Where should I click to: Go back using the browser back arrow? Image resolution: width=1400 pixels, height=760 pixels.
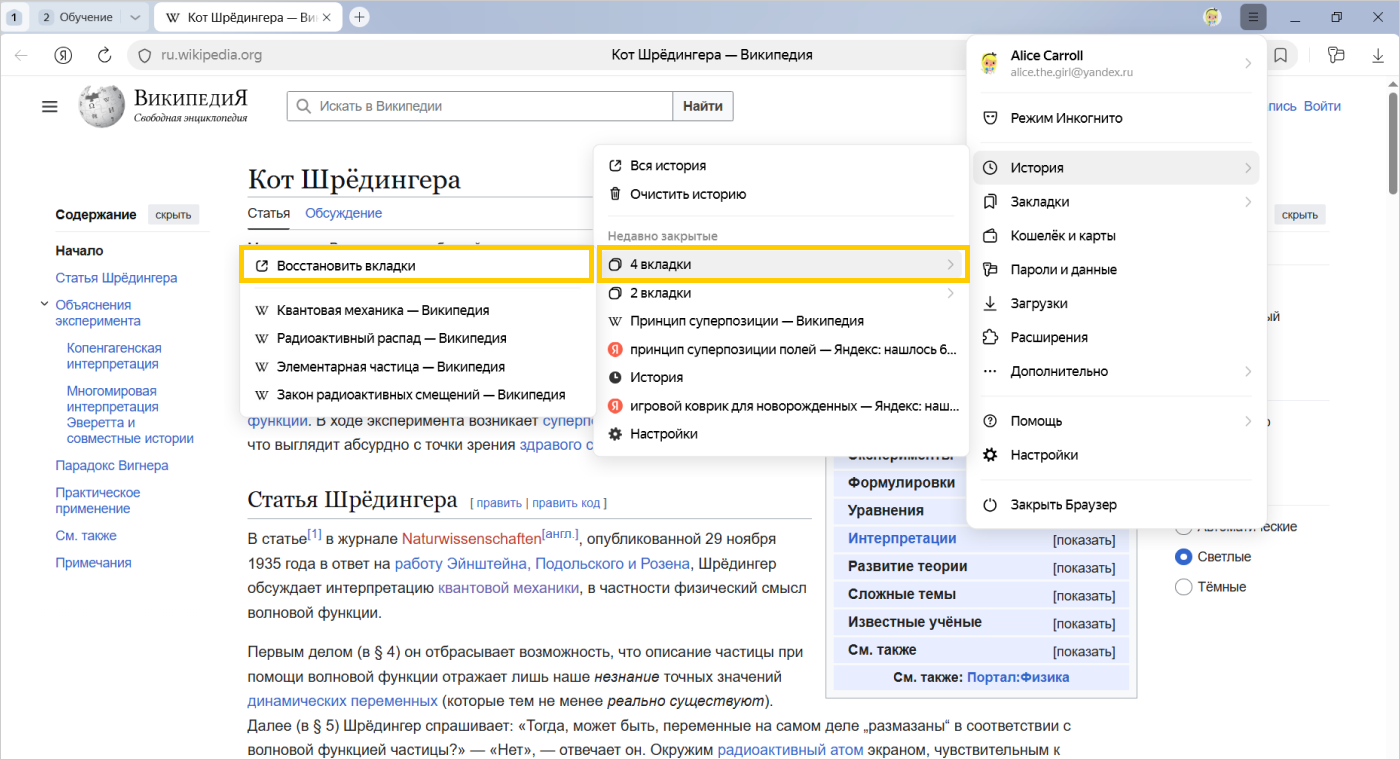click(21, 55)
